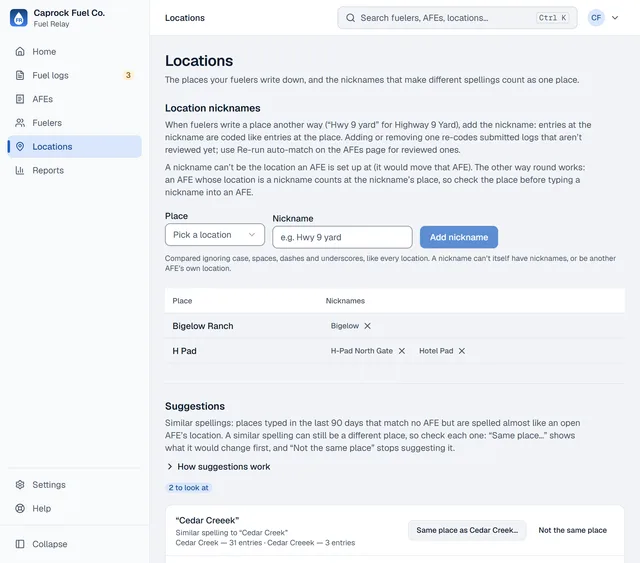Image resolution: width=640 pixels, height=563 pixels.
Task: Open Settings in sidebar
Action: click(x=74, y=485)
